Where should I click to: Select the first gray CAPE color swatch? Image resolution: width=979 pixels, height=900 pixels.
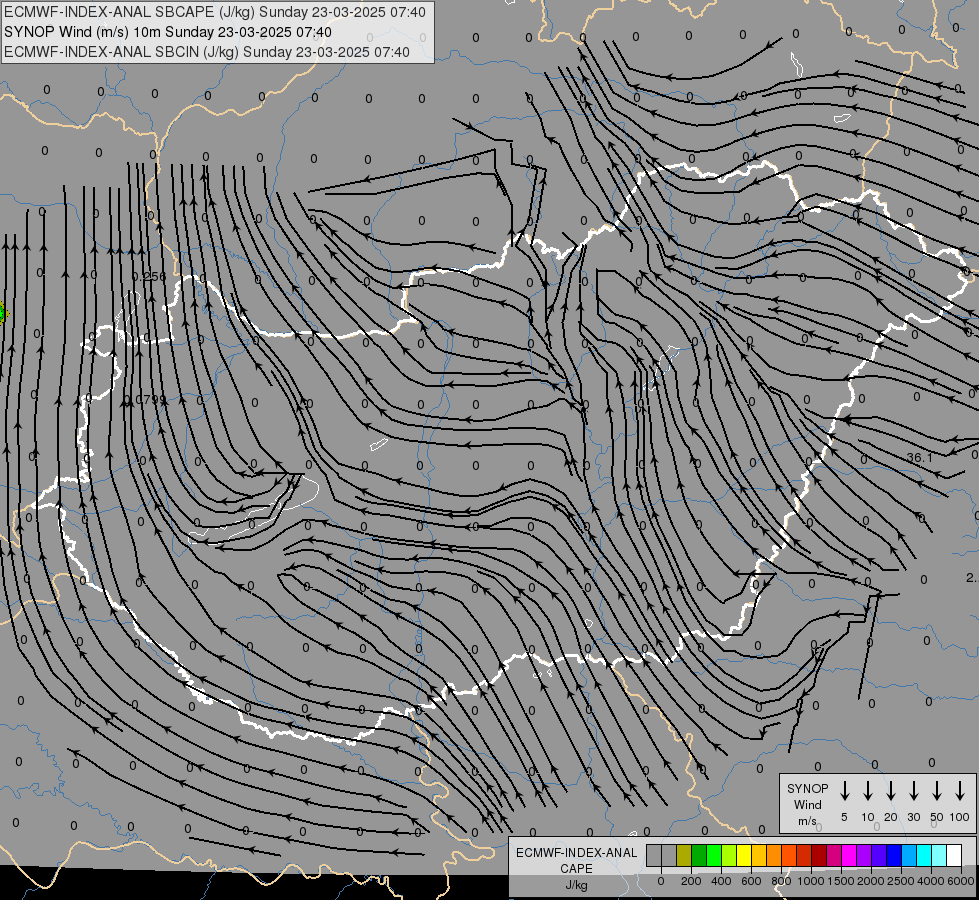pos(654,855)
